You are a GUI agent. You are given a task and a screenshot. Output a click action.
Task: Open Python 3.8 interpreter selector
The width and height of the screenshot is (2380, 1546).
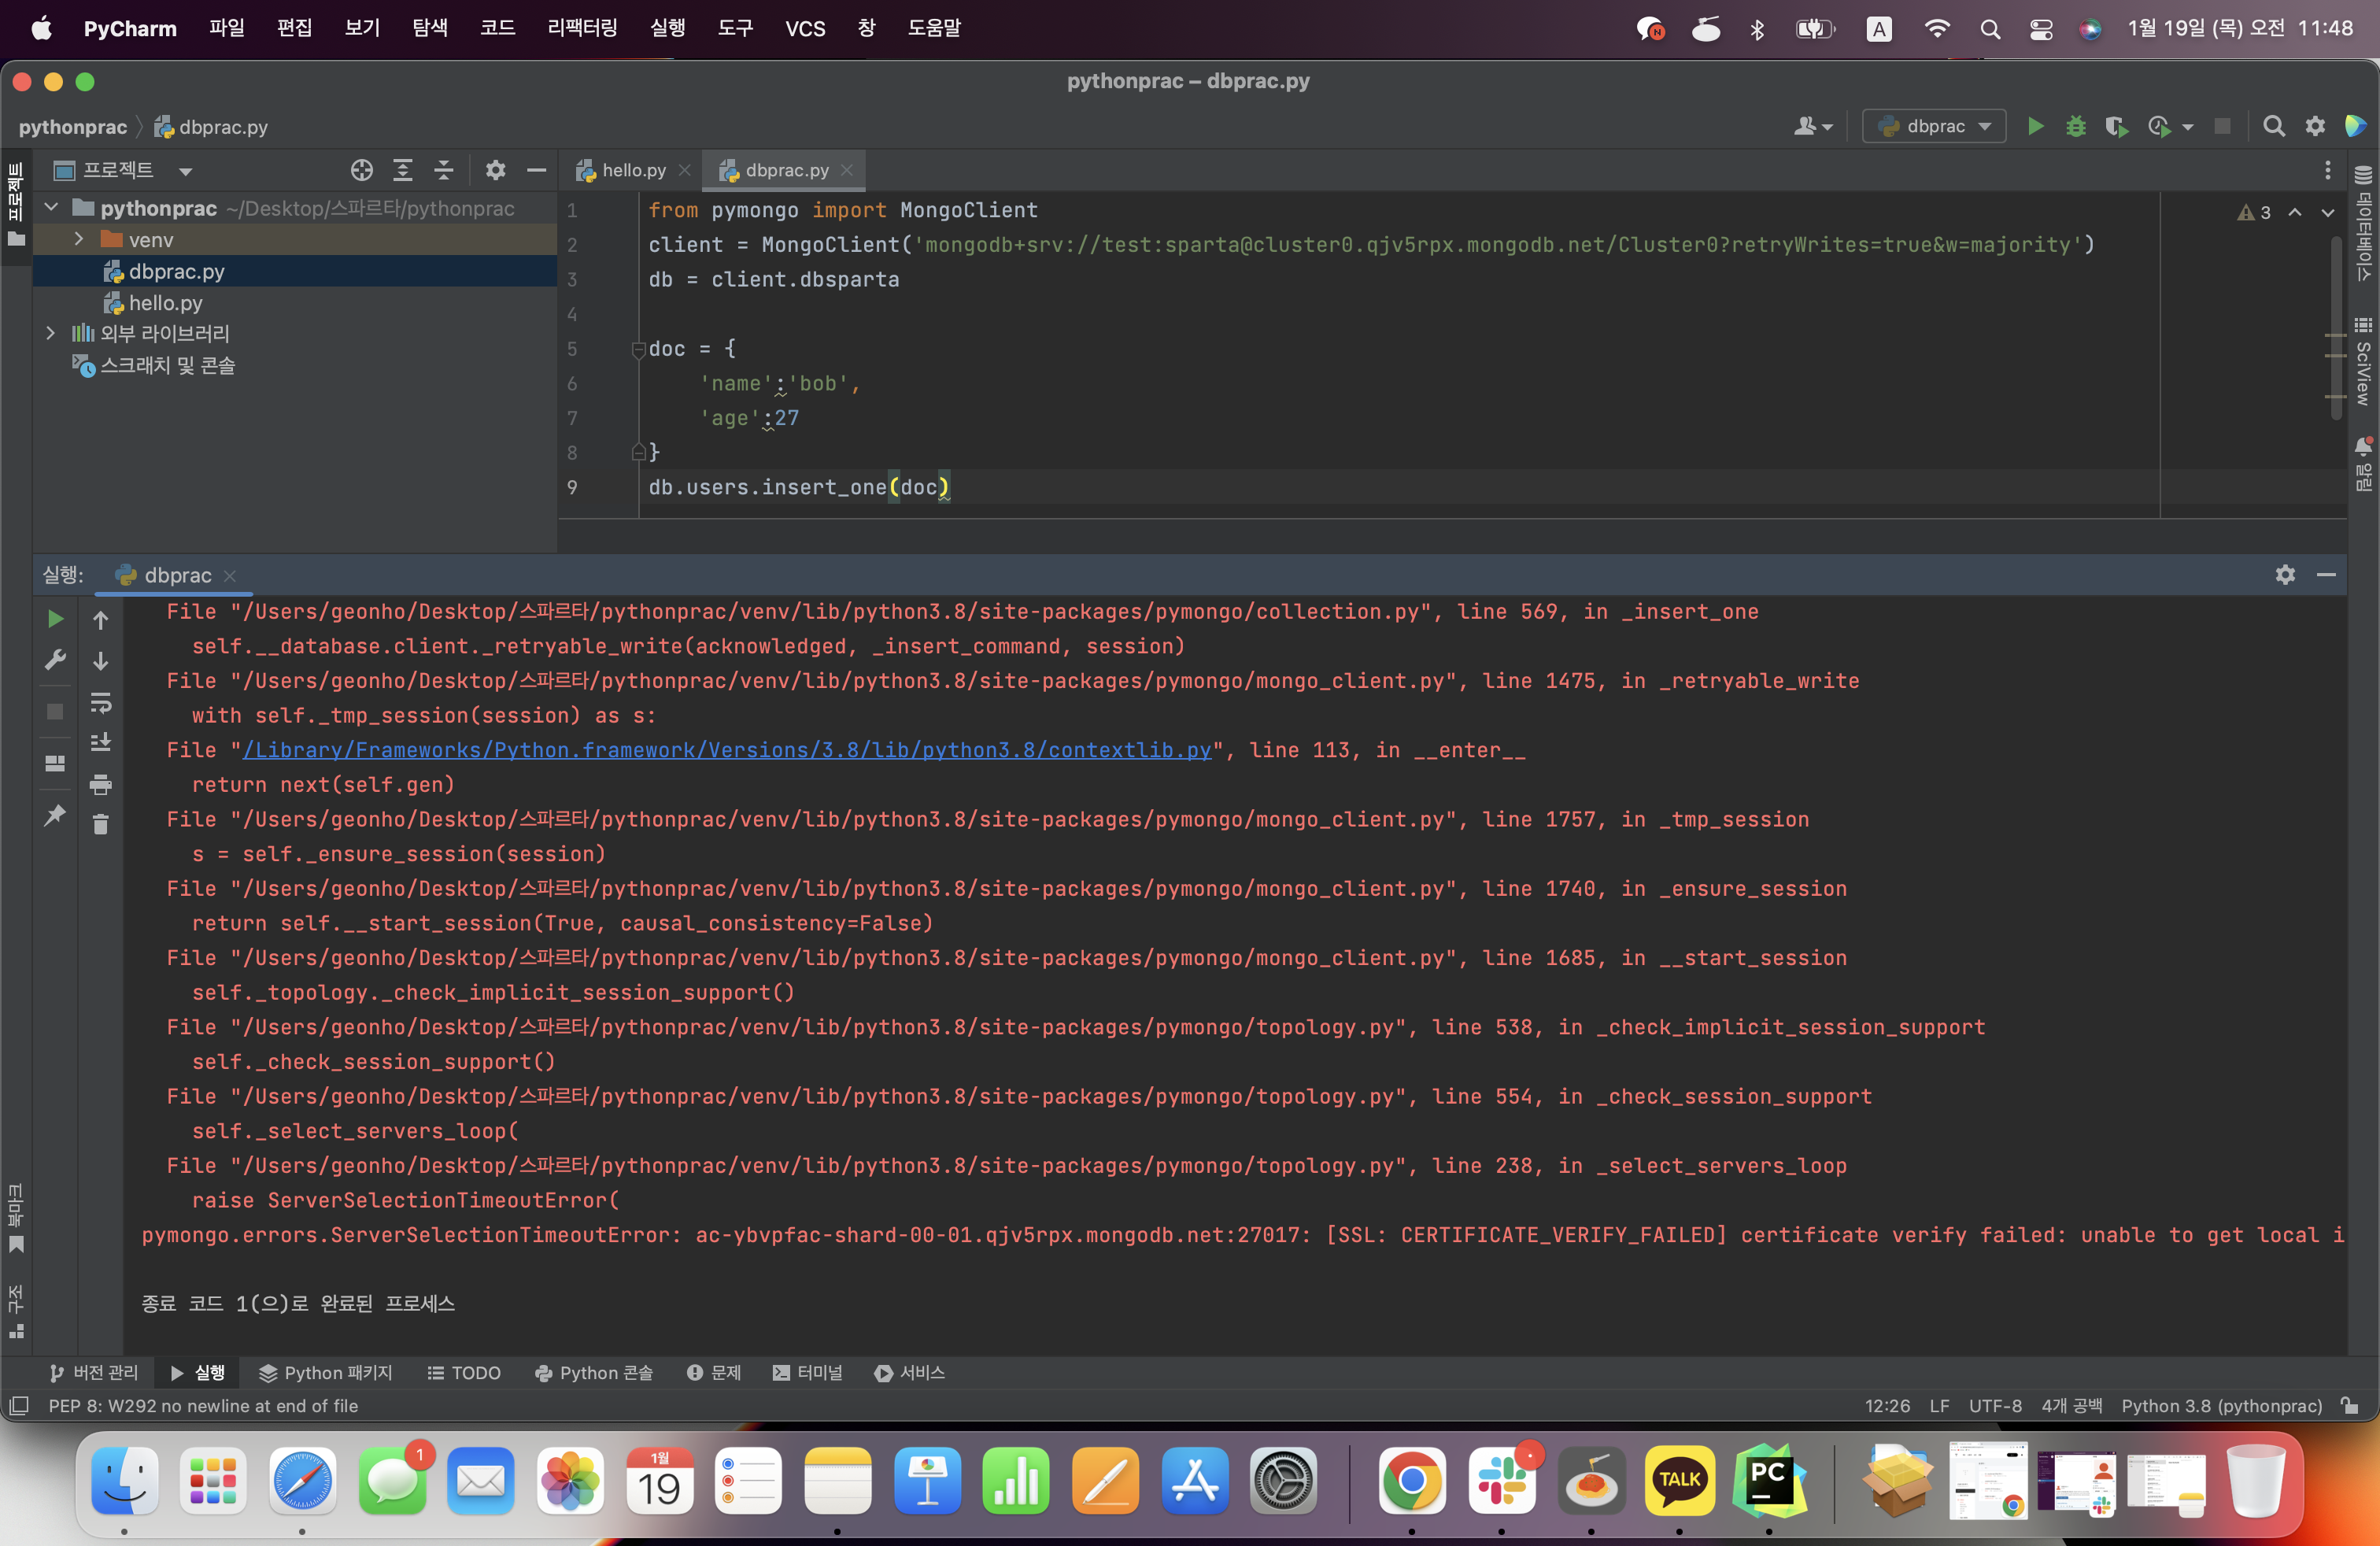click(2221, 1405)
